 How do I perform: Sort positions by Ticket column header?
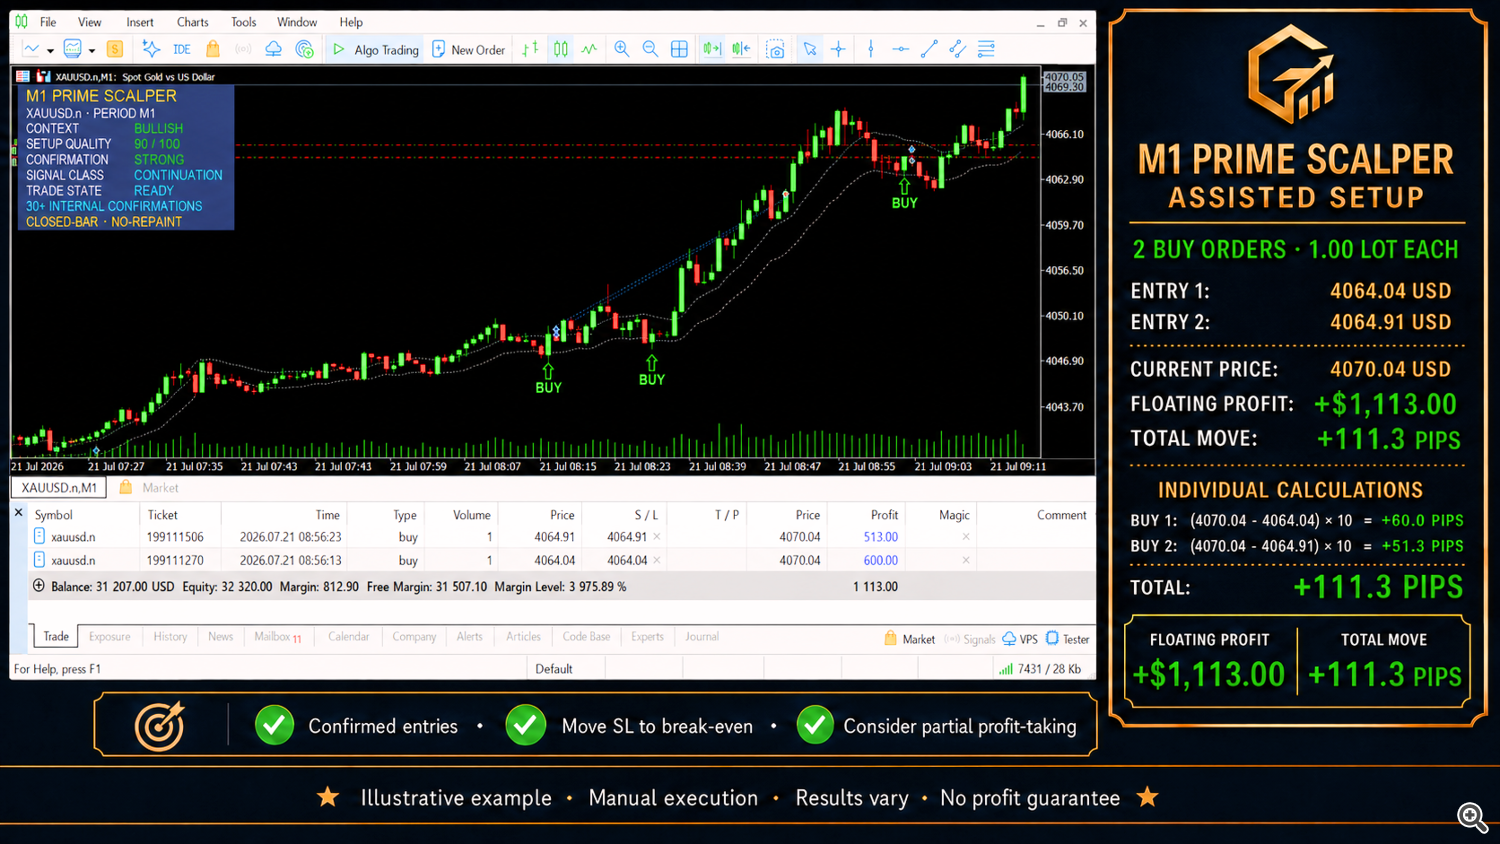(x=162, y=515)
